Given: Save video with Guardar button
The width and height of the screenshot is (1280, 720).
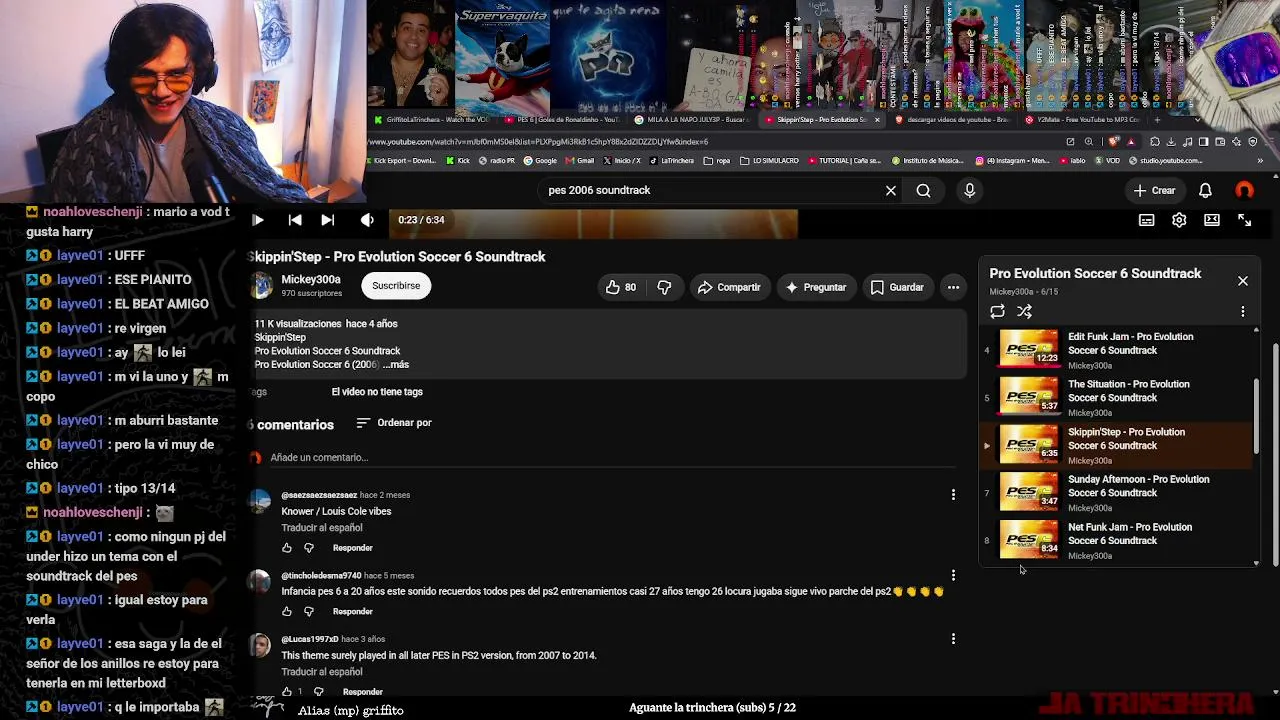Looking at the screenshot, I should click(897, 287).
